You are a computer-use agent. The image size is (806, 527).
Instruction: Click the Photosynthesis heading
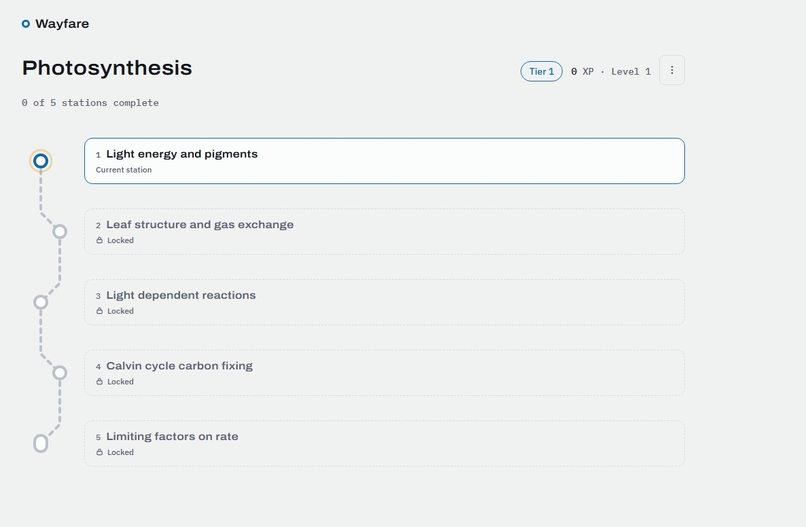click(x=107, y=68)
